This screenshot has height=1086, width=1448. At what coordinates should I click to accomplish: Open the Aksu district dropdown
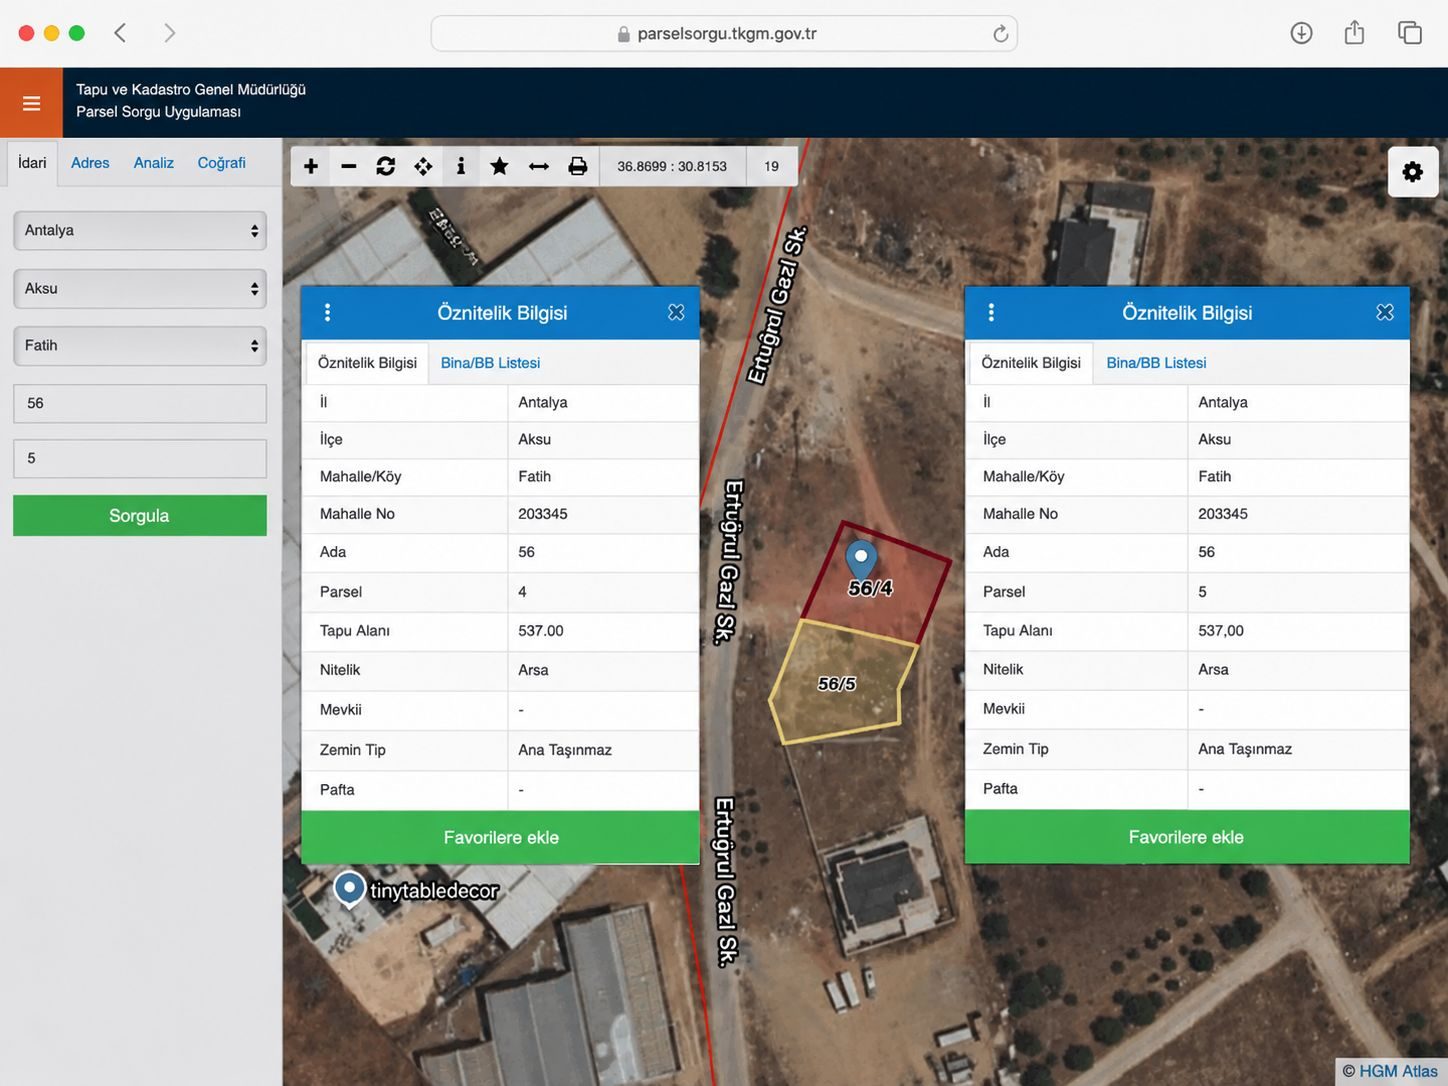click(140, 289)
